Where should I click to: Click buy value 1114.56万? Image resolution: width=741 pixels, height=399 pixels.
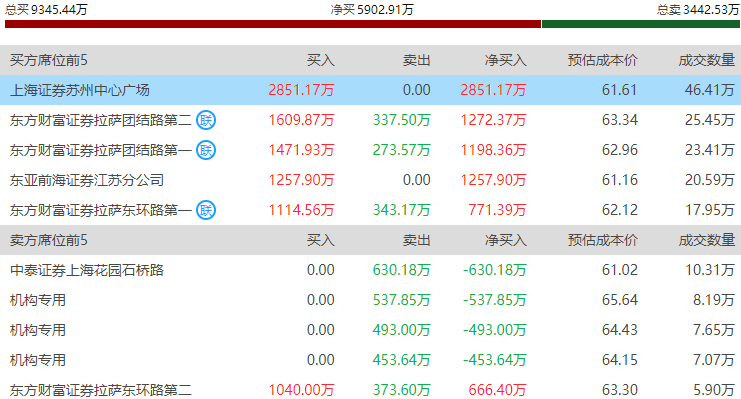(302, 210)
